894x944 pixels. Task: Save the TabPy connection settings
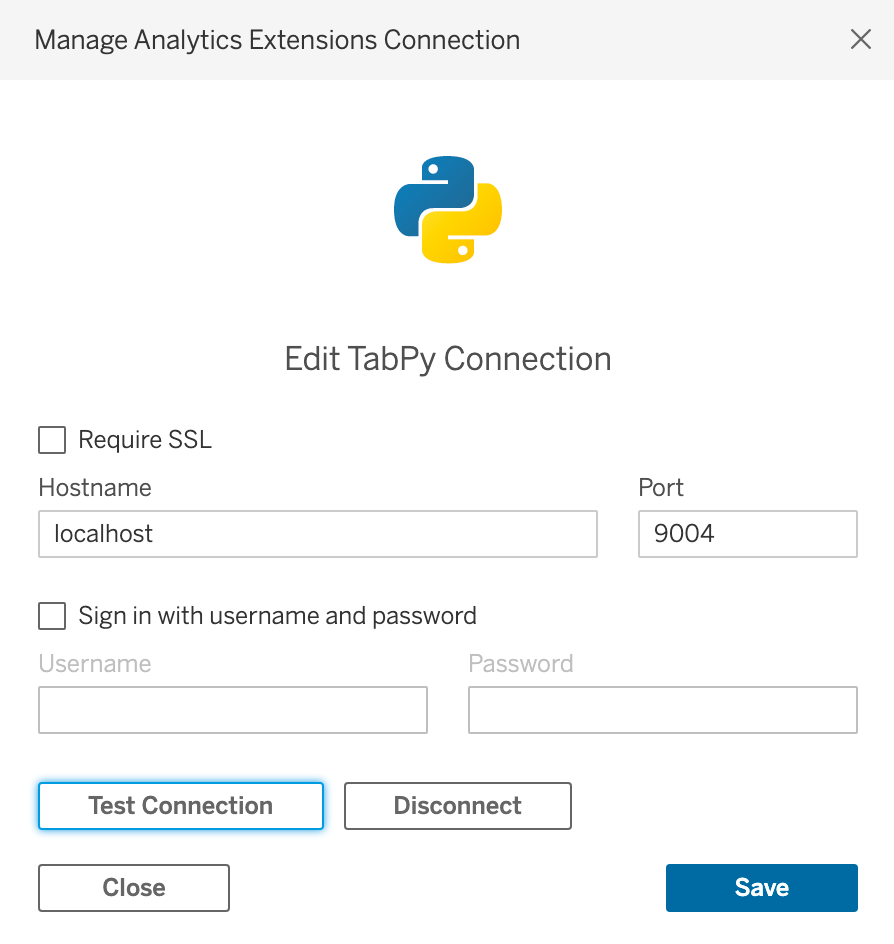tap(761, 888)
